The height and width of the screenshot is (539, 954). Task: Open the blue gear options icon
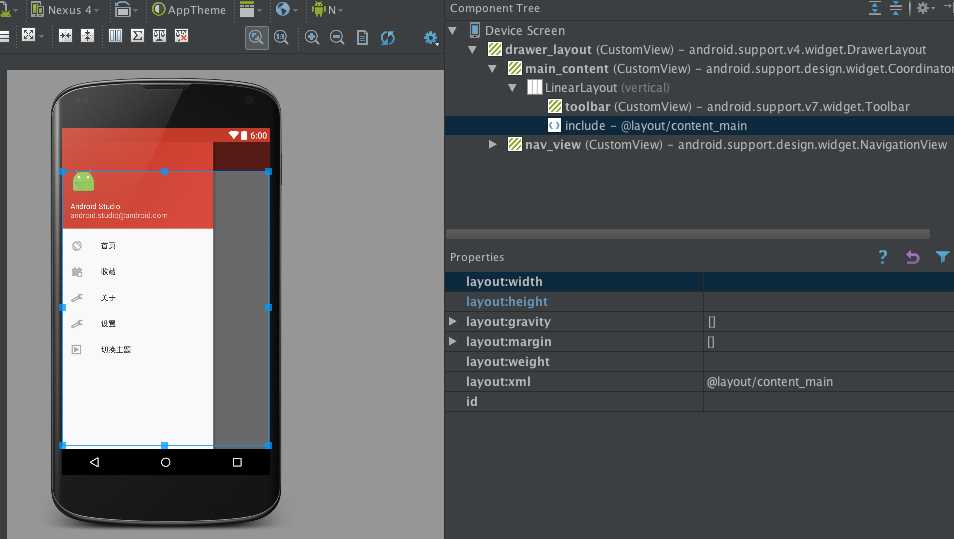coord(431,38)
